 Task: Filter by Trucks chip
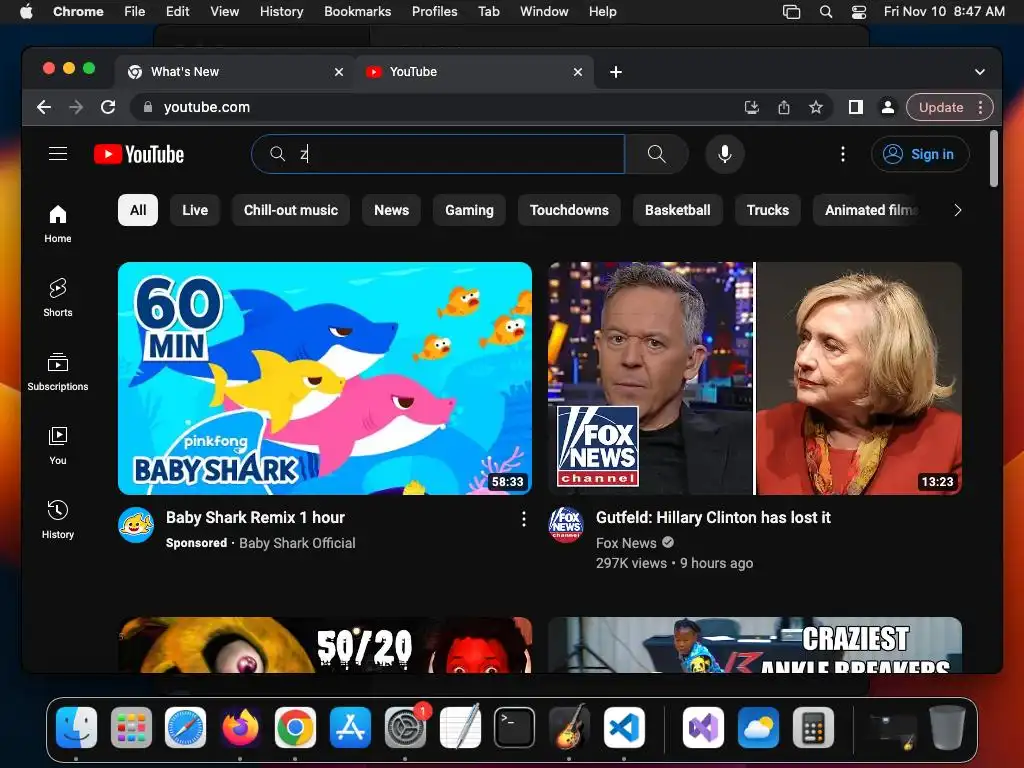(767, 210)
